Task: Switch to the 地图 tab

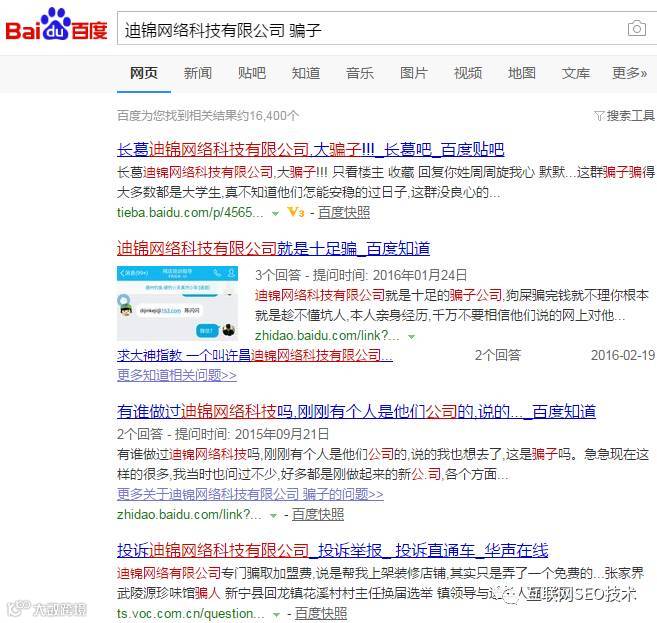Action: (x=522, y=73)
